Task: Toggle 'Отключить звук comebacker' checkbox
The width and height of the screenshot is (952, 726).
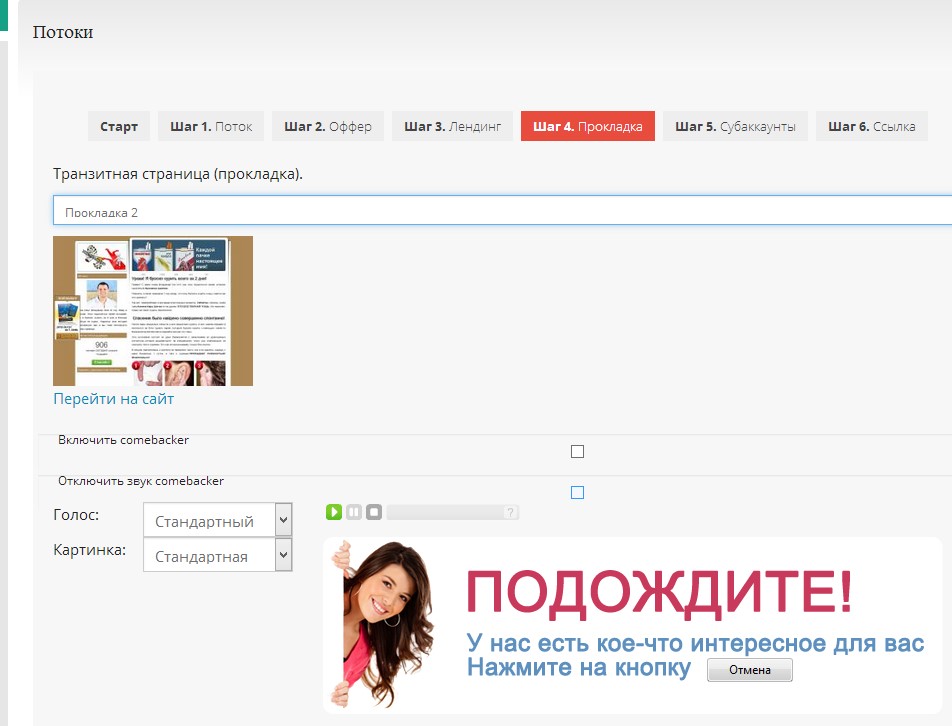Action: 577,492
